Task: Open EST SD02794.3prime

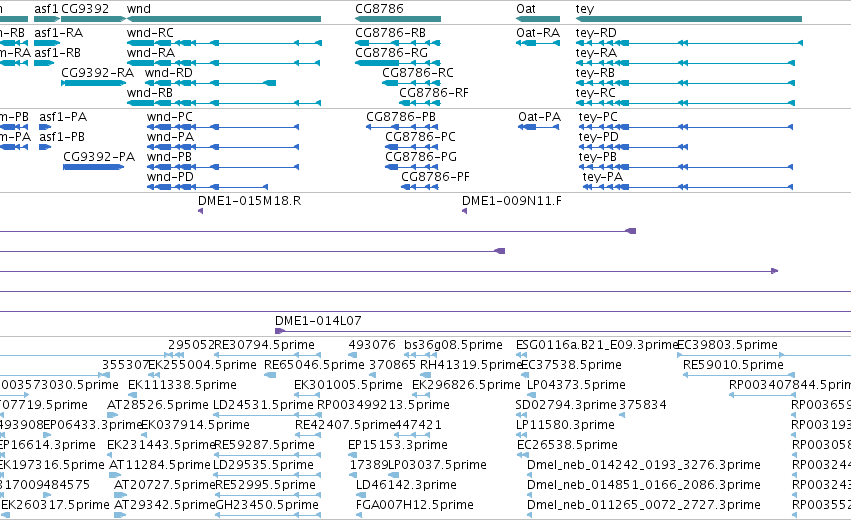Action: click(565, 405)
